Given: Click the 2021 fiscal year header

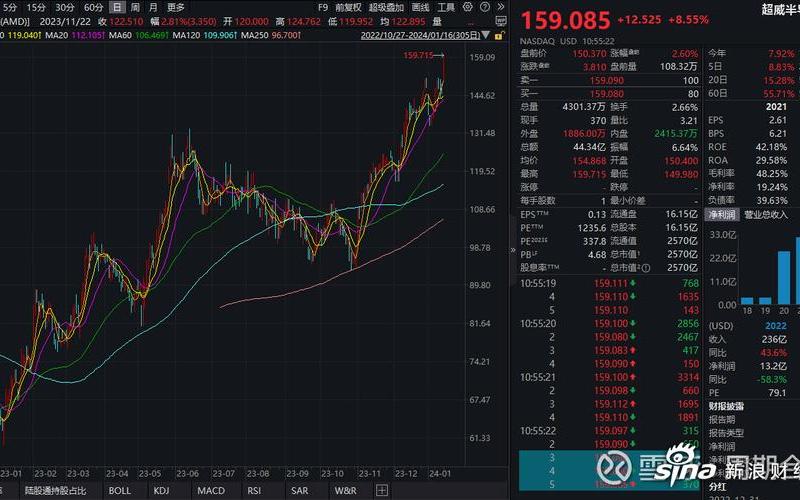Looking at the screenshot, I should (776, 107).
